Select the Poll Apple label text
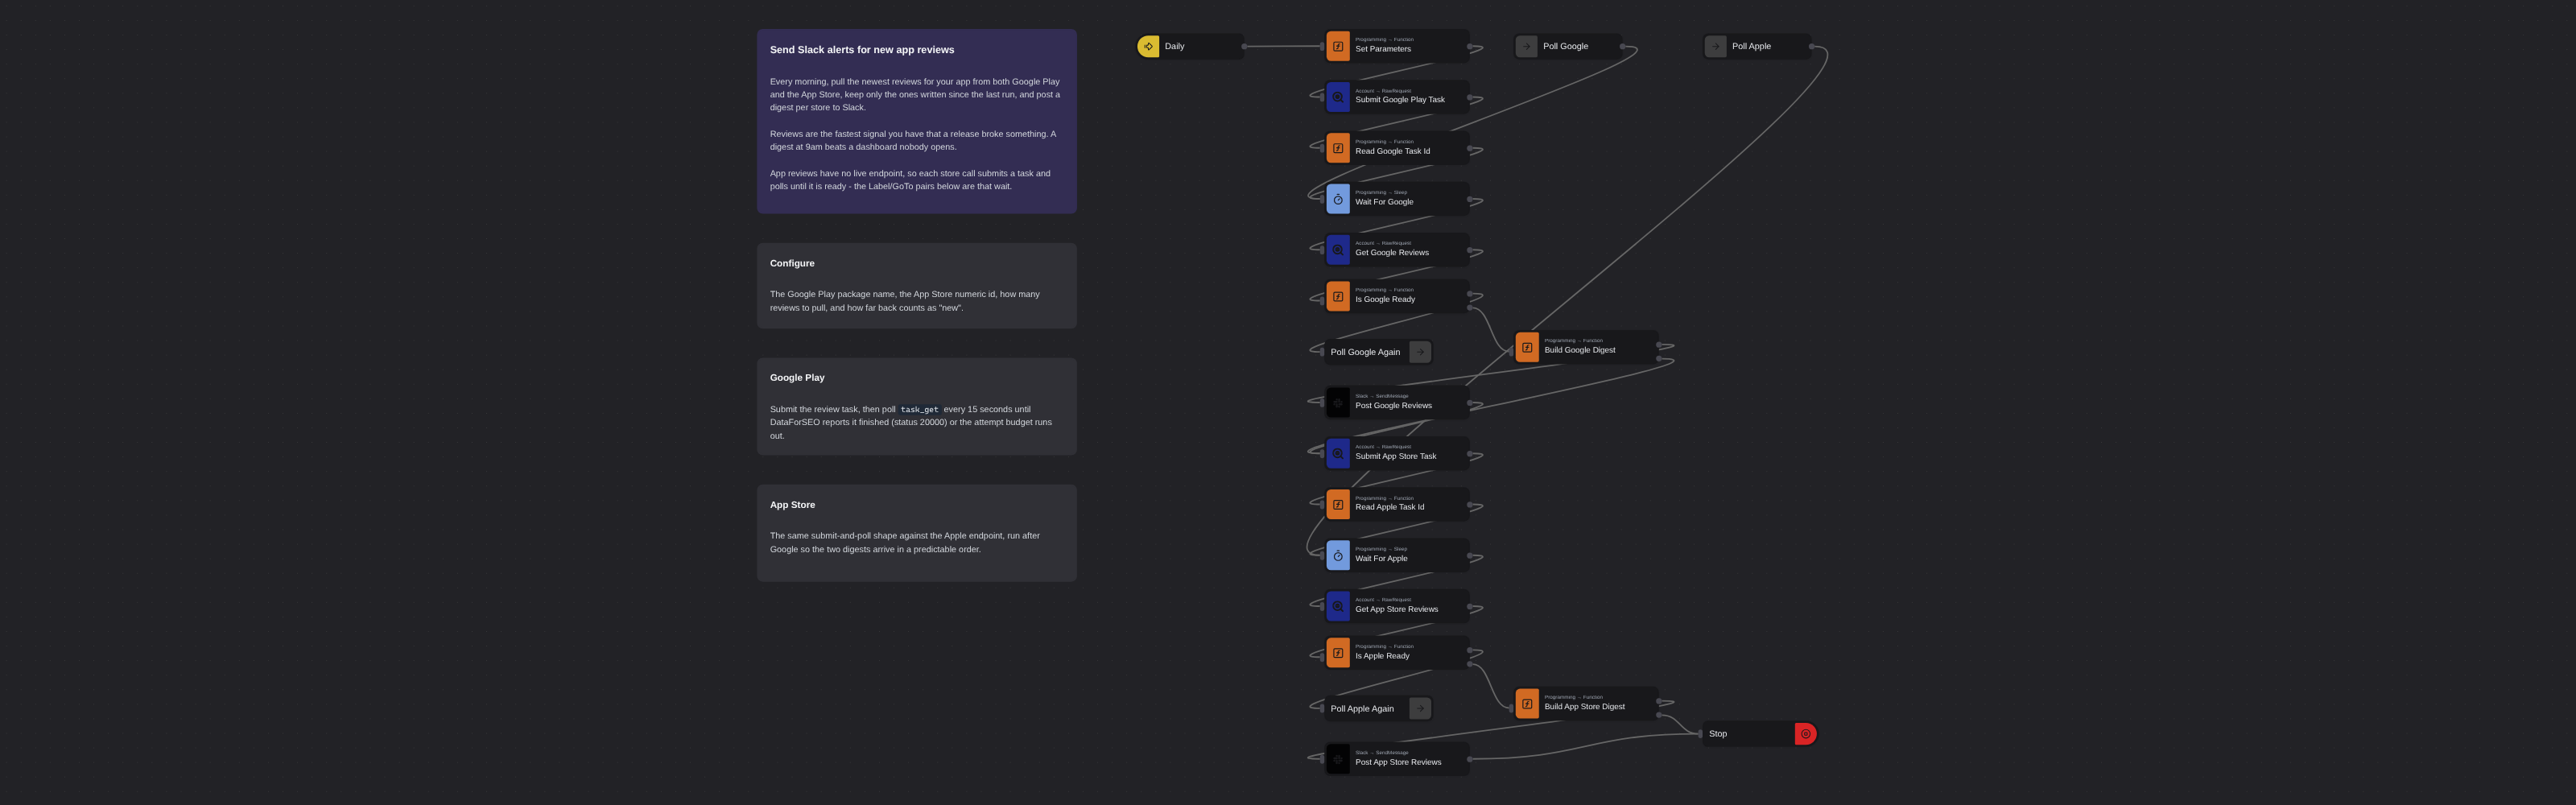Viewport: 2576px width, 805px height. [1751, 46]
